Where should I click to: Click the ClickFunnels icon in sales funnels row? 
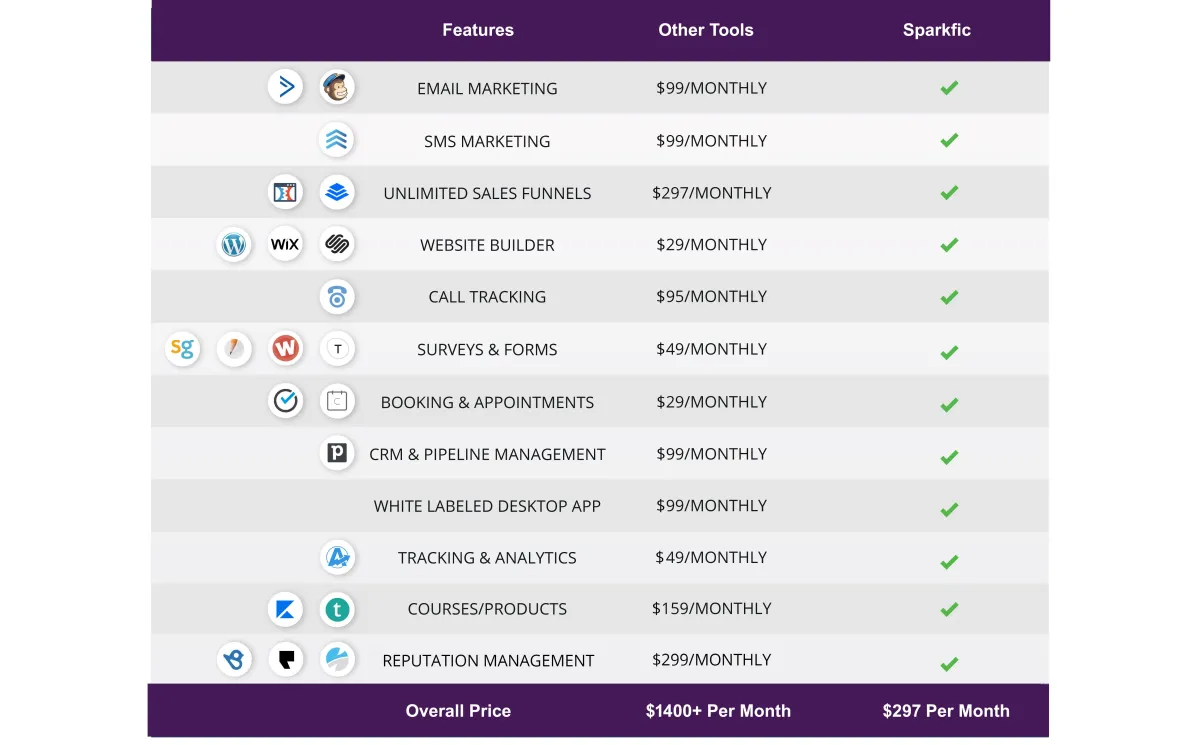pyautogui.click(x=286, y=192)
